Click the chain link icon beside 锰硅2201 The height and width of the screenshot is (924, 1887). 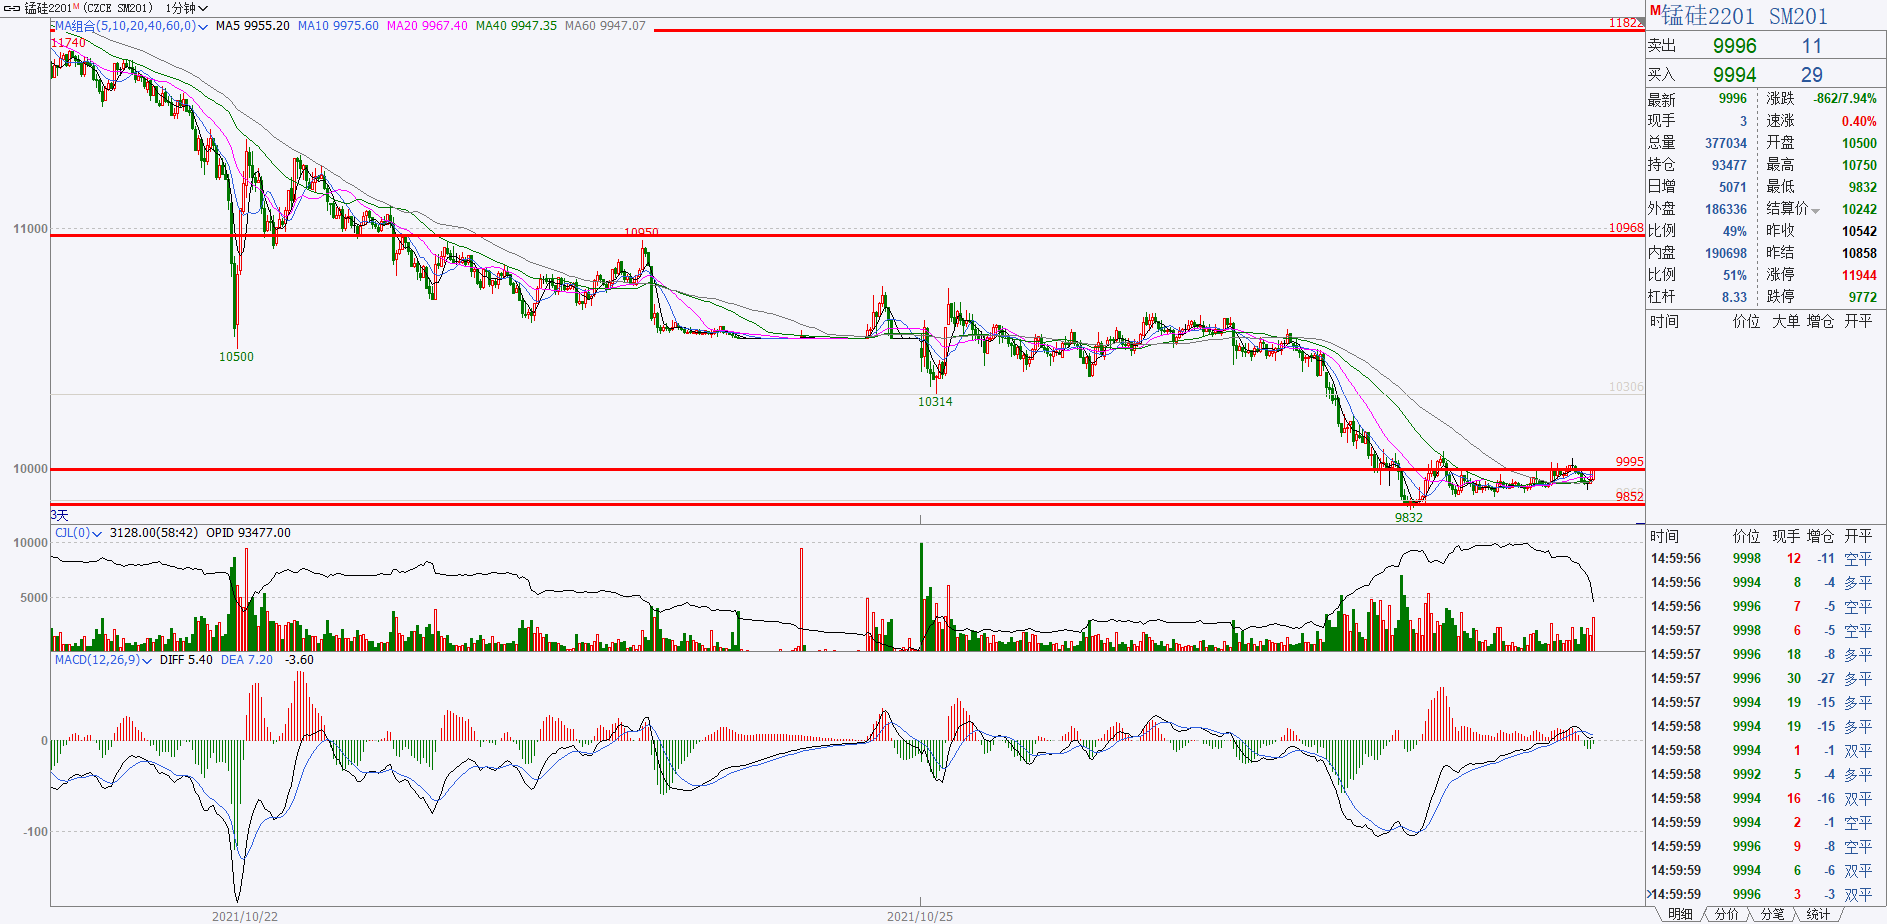tap(12, 8)
